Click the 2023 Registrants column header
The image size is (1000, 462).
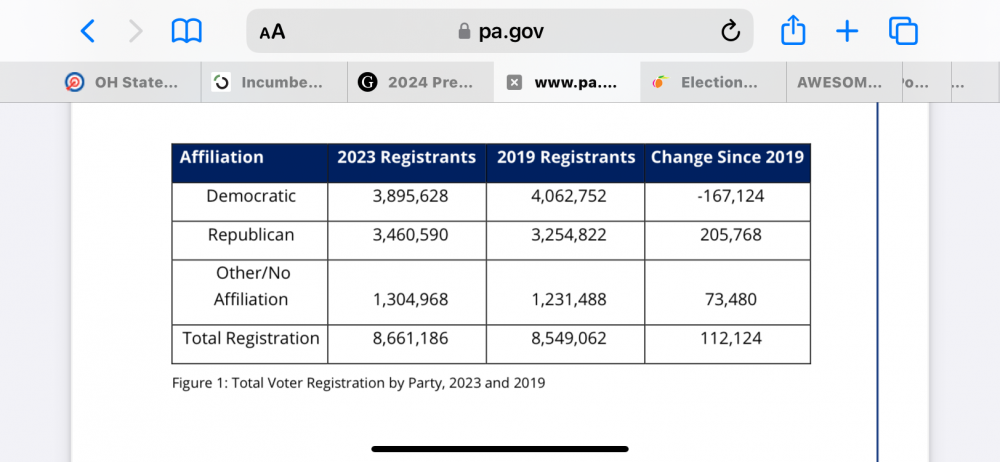[406, 158]
